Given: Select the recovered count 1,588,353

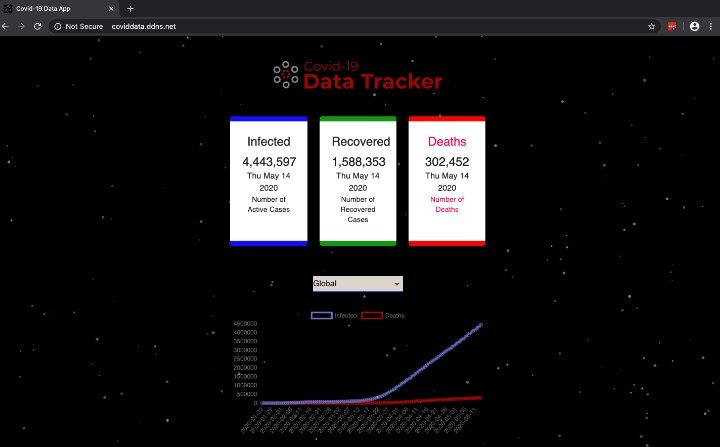Looking at the screenshot, I should click(359, 162).
